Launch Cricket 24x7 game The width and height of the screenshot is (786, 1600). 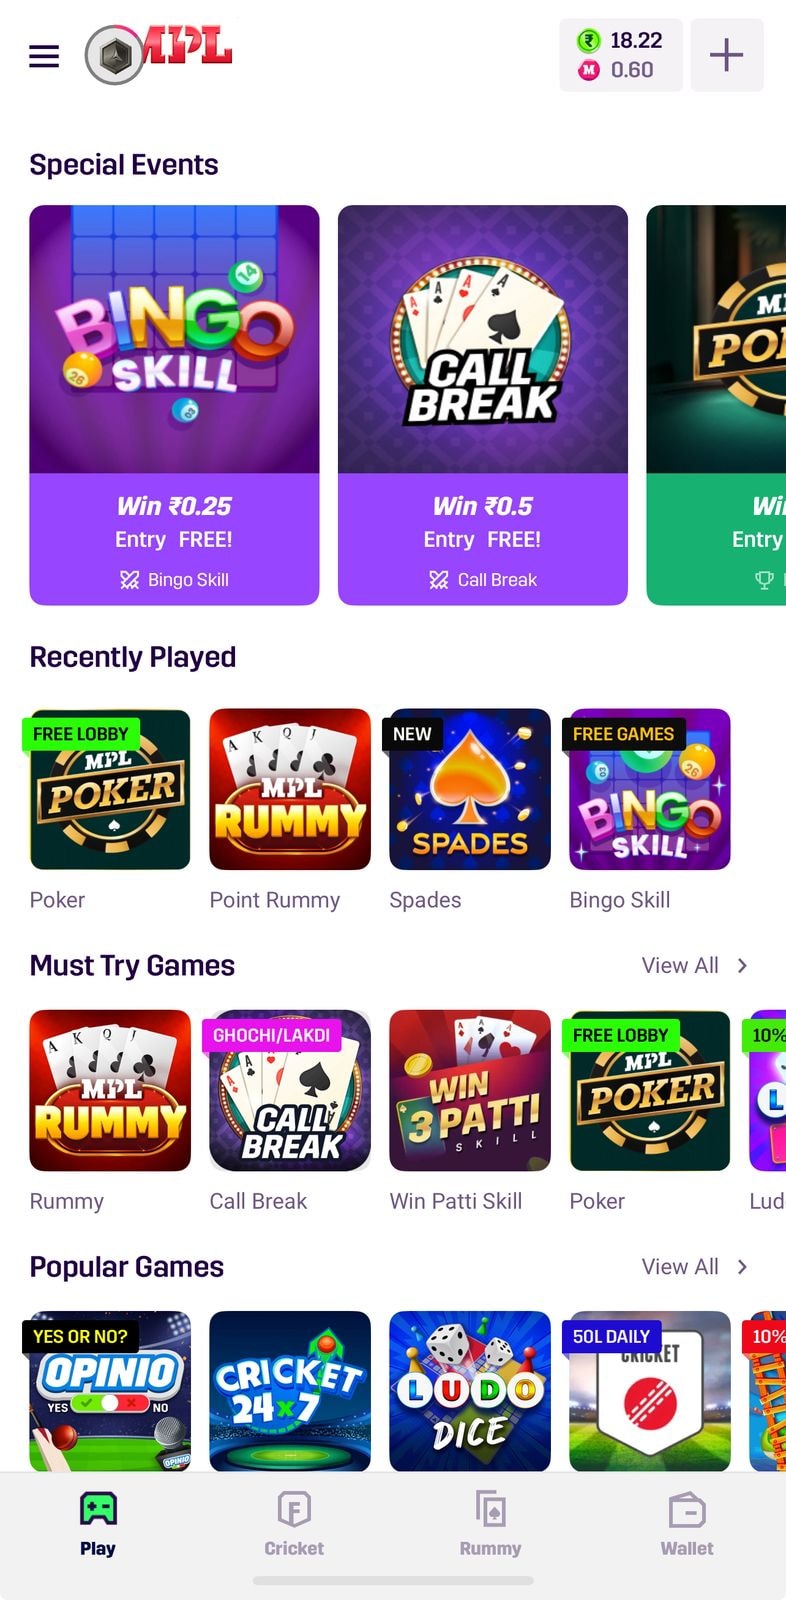pyautogui.click(x=290, y=1391)
